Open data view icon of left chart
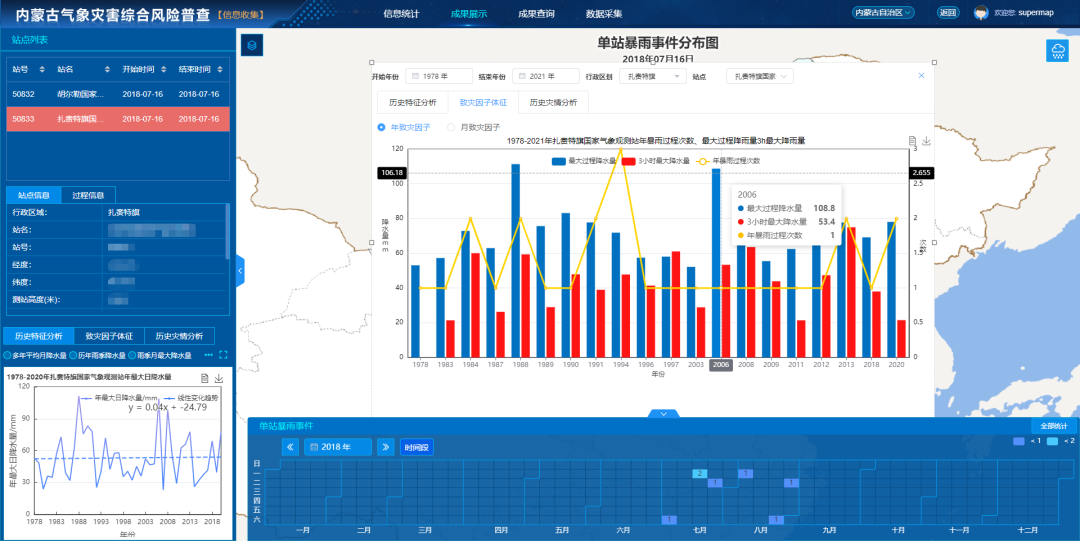The image size is (1080, 541). 205,378
